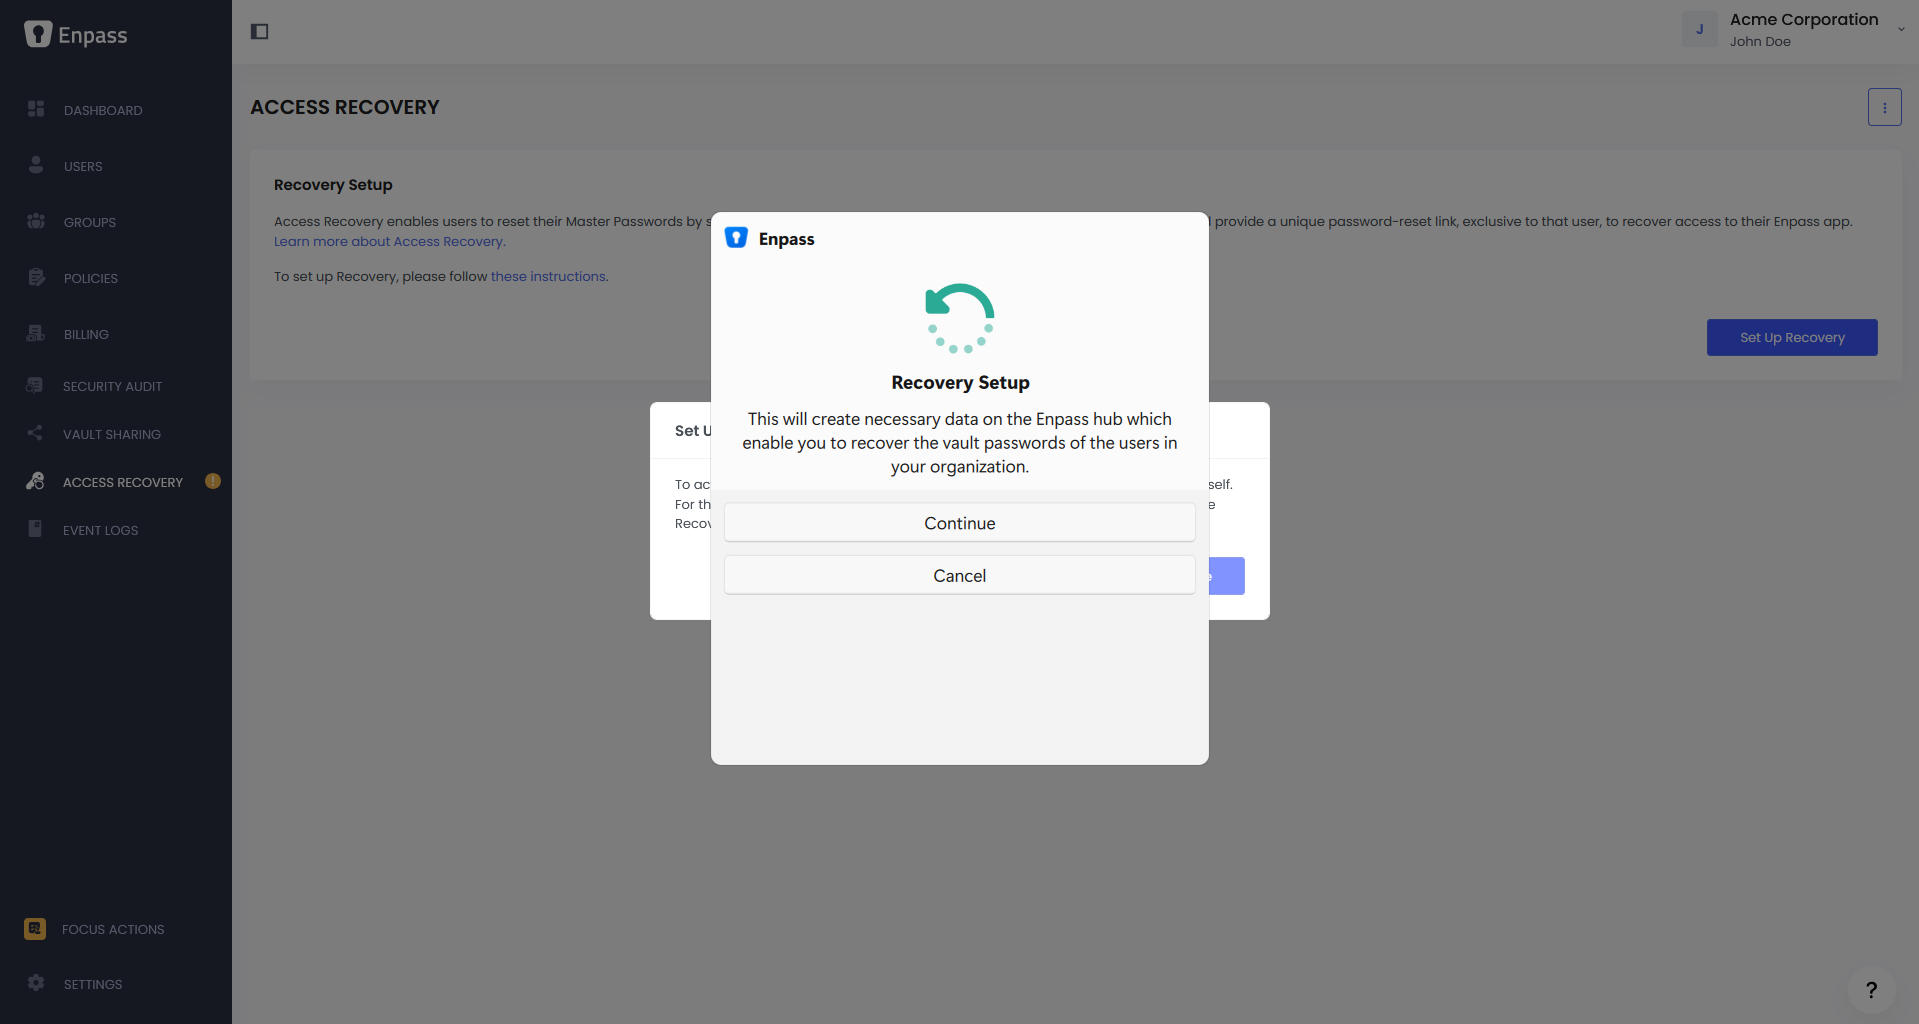This screenshot has height=1024, width=1919.
Task: Open Vault Sharing in sidebar
Action: 112,434
